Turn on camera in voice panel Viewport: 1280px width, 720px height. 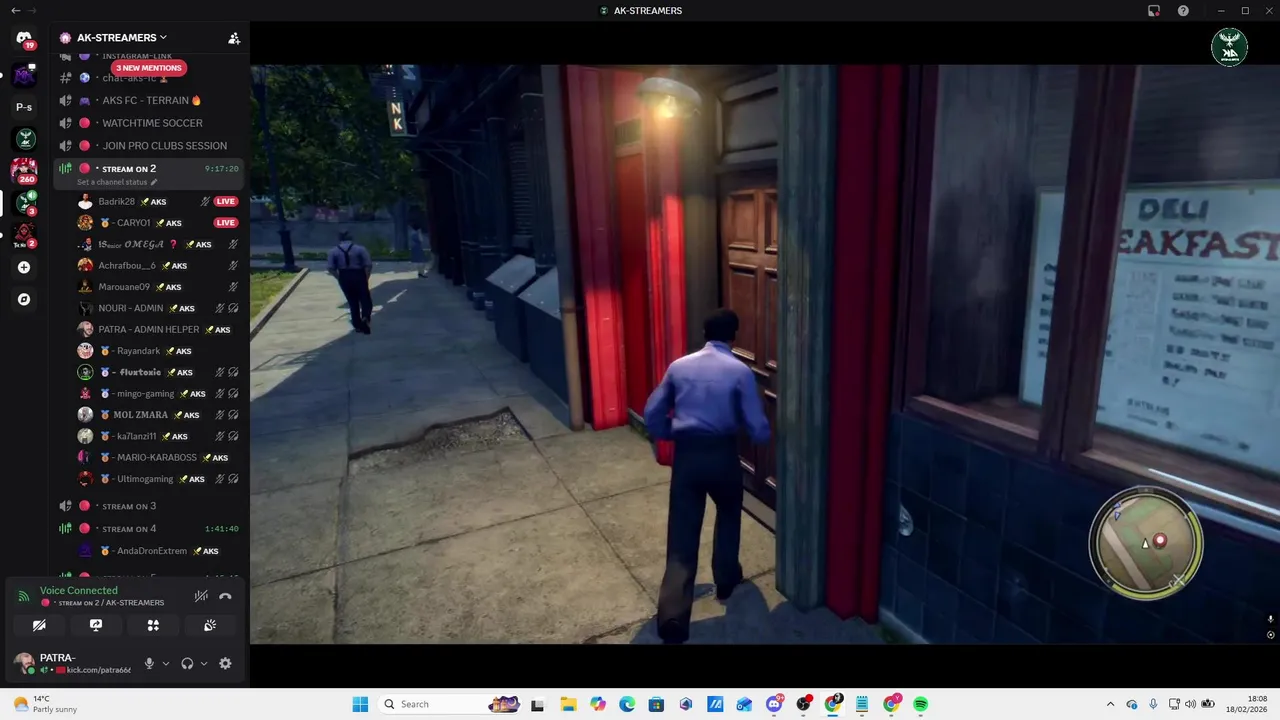pos(39,625)
